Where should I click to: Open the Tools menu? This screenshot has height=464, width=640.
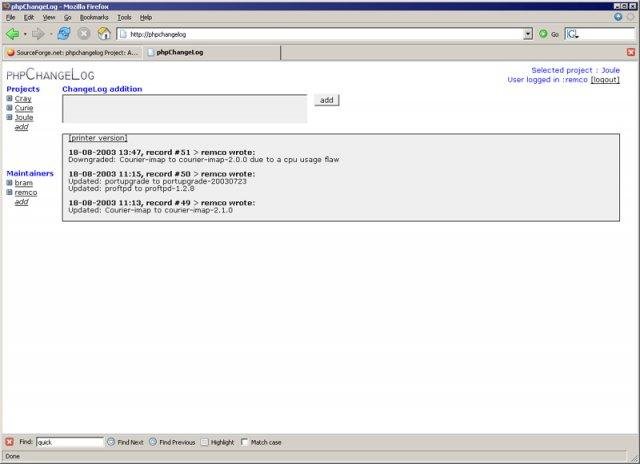pyautogui.click(x=124, y=17)
